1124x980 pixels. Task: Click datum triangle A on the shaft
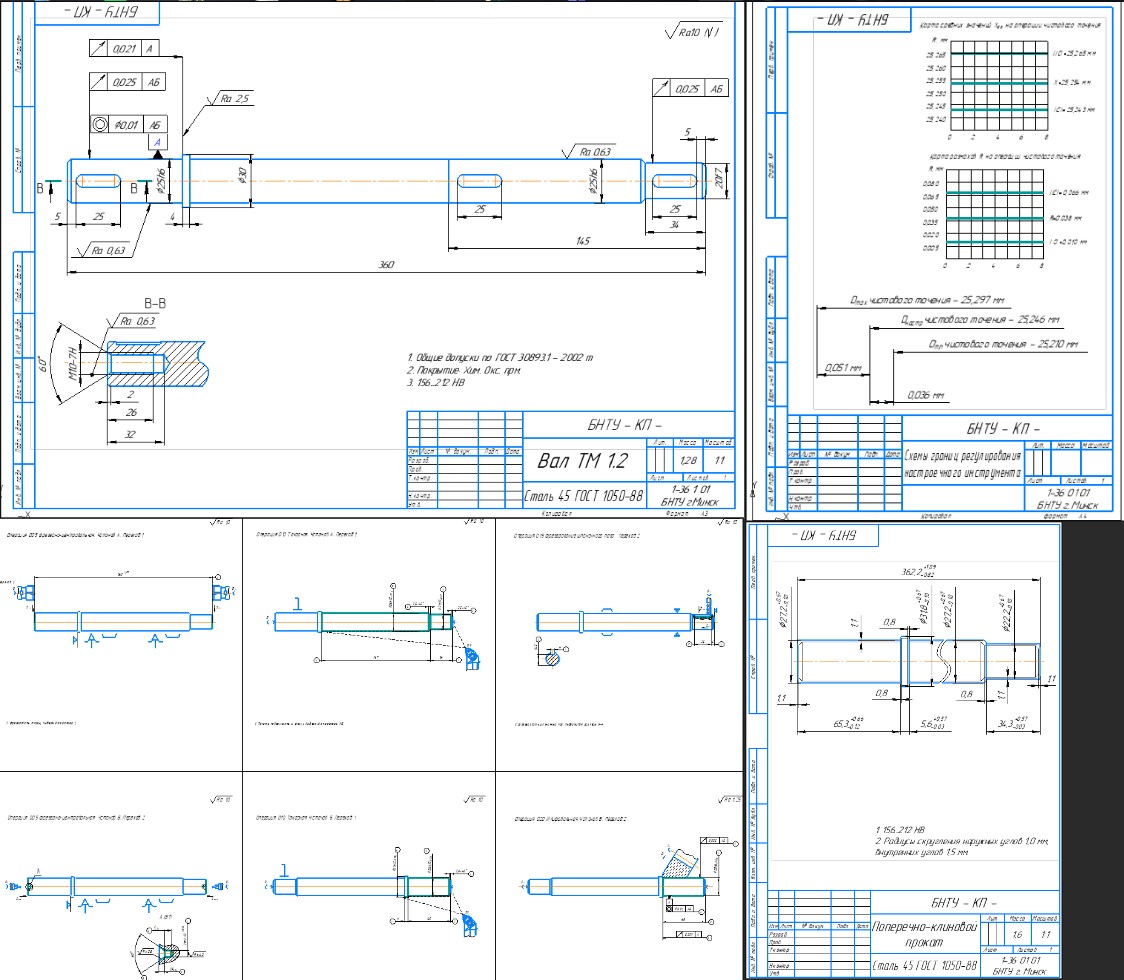tap(157, 145)
